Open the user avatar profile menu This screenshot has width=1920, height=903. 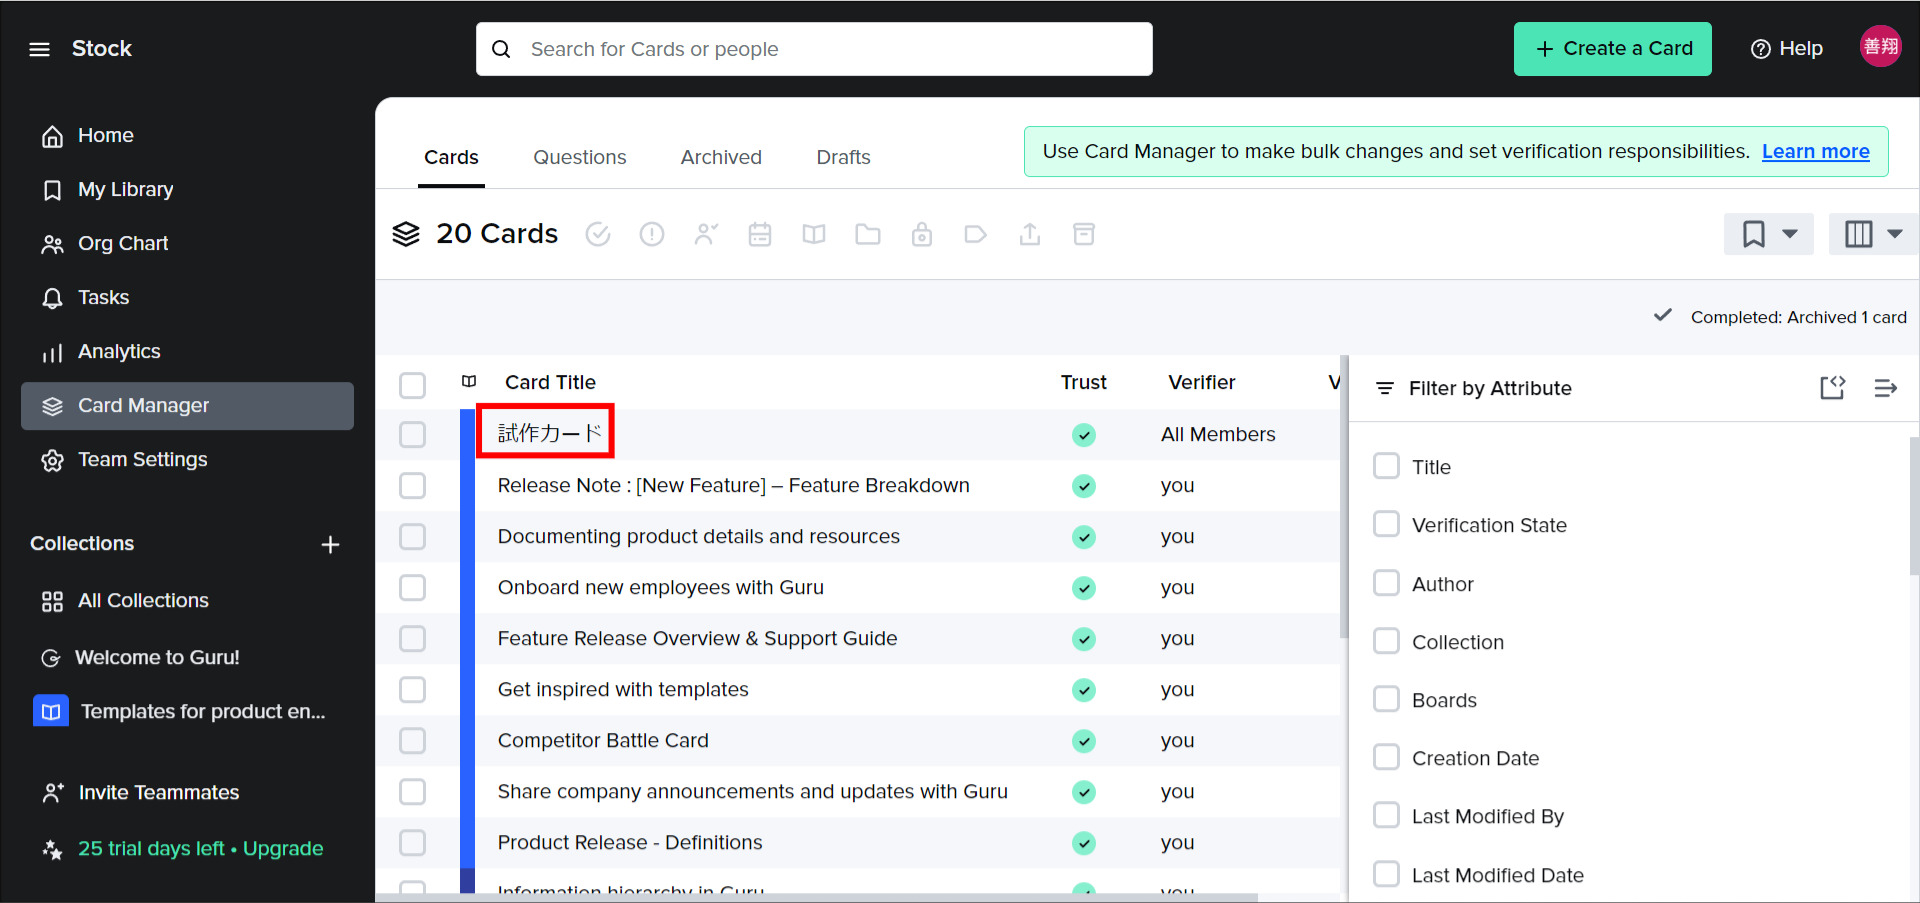1880,47
